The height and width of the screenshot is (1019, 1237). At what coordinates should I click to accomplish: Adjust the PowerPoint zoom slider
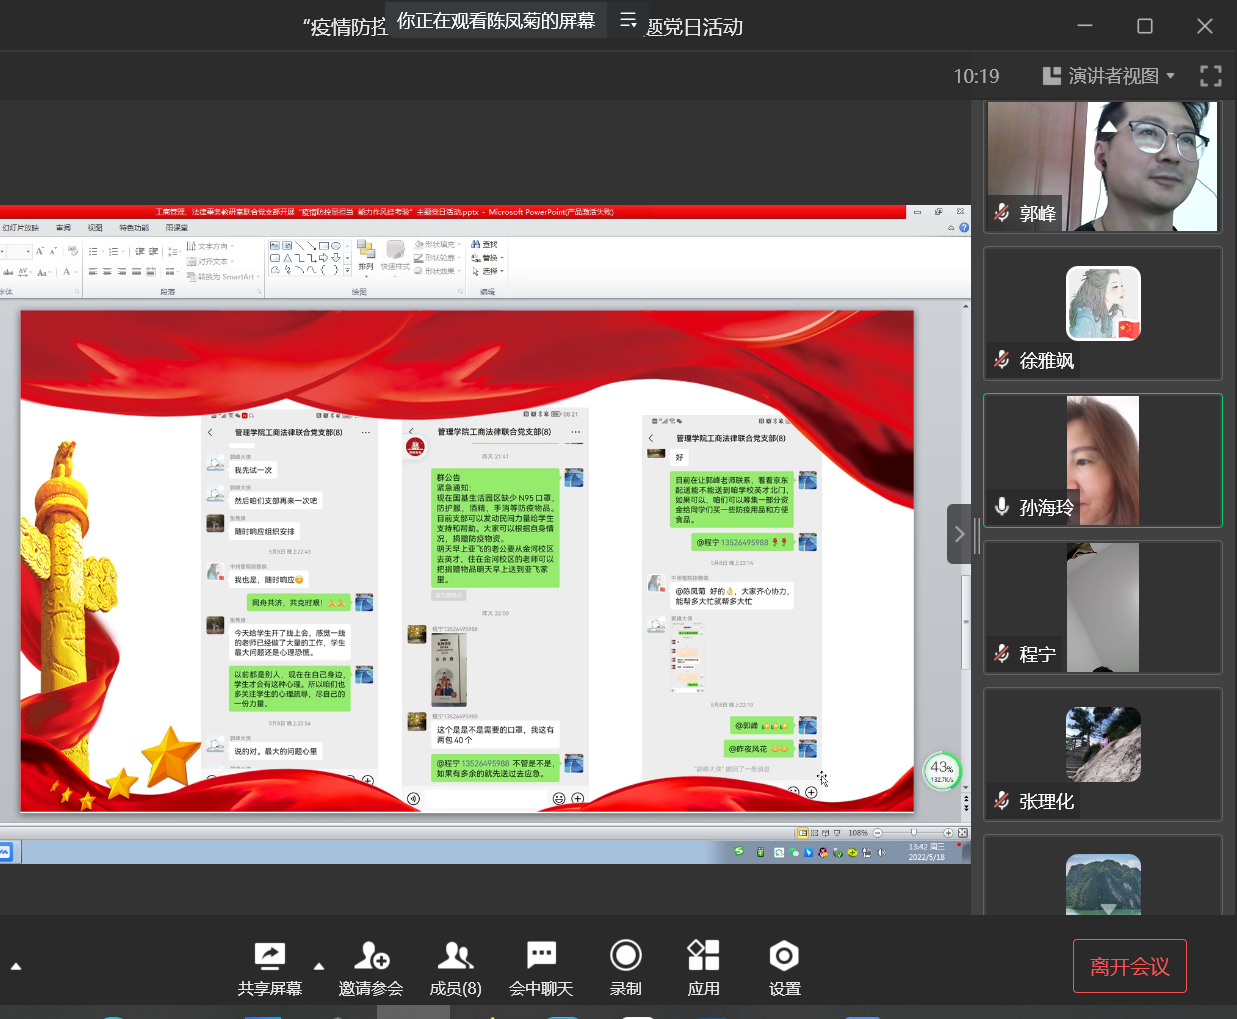tap(913, 832)
